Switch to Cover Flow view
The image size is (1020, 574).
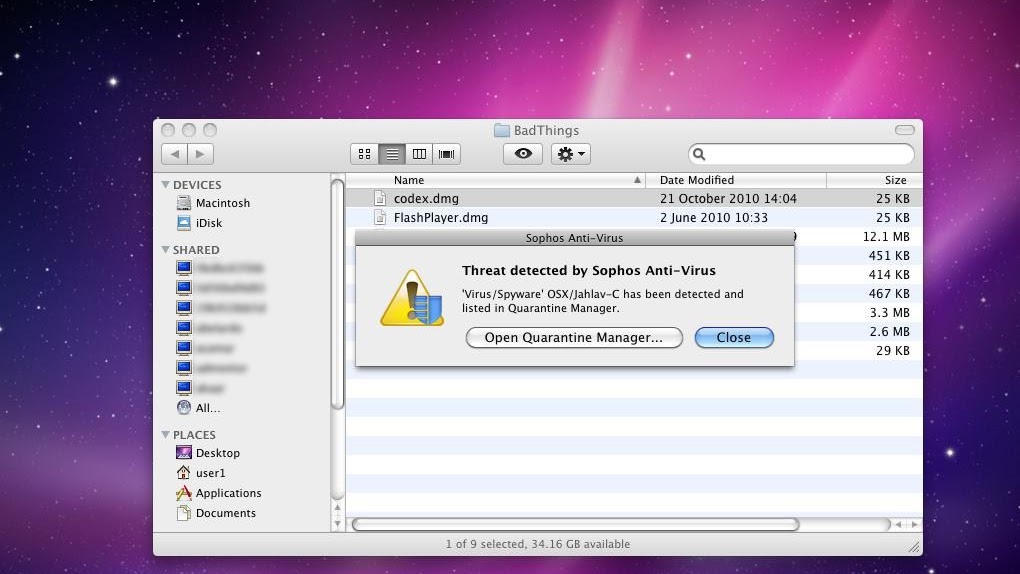tap(447, 154)
